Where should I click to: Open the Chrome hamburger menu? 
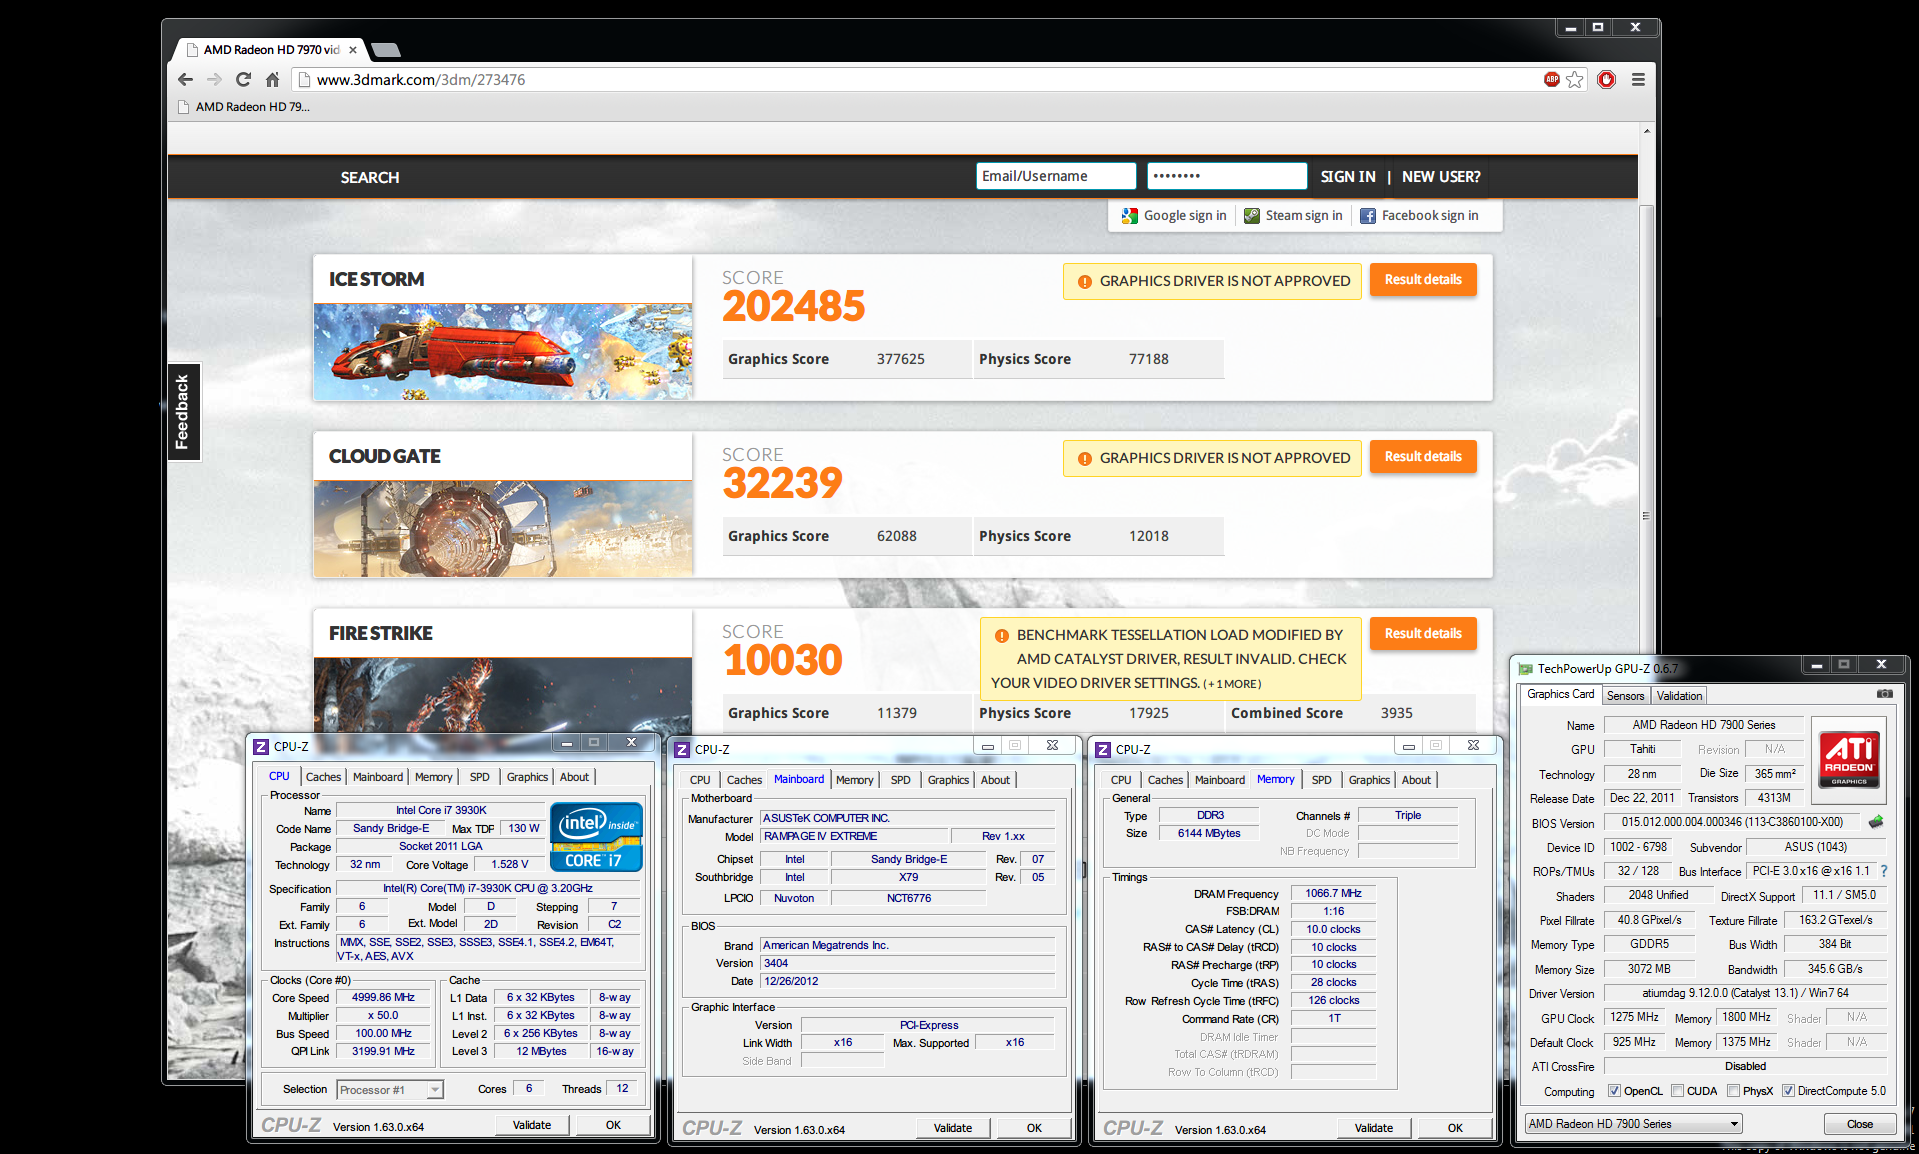[x=1638, y=79]
